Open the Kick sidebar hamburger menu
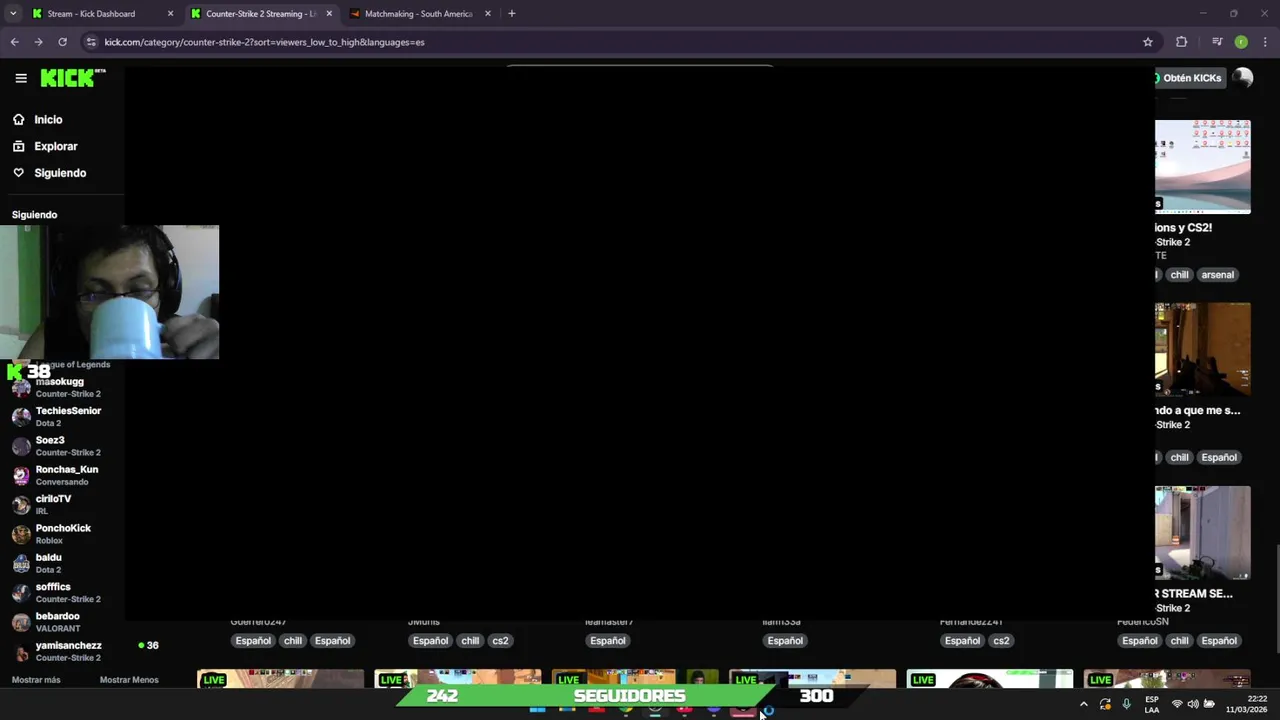 point(21,78)
